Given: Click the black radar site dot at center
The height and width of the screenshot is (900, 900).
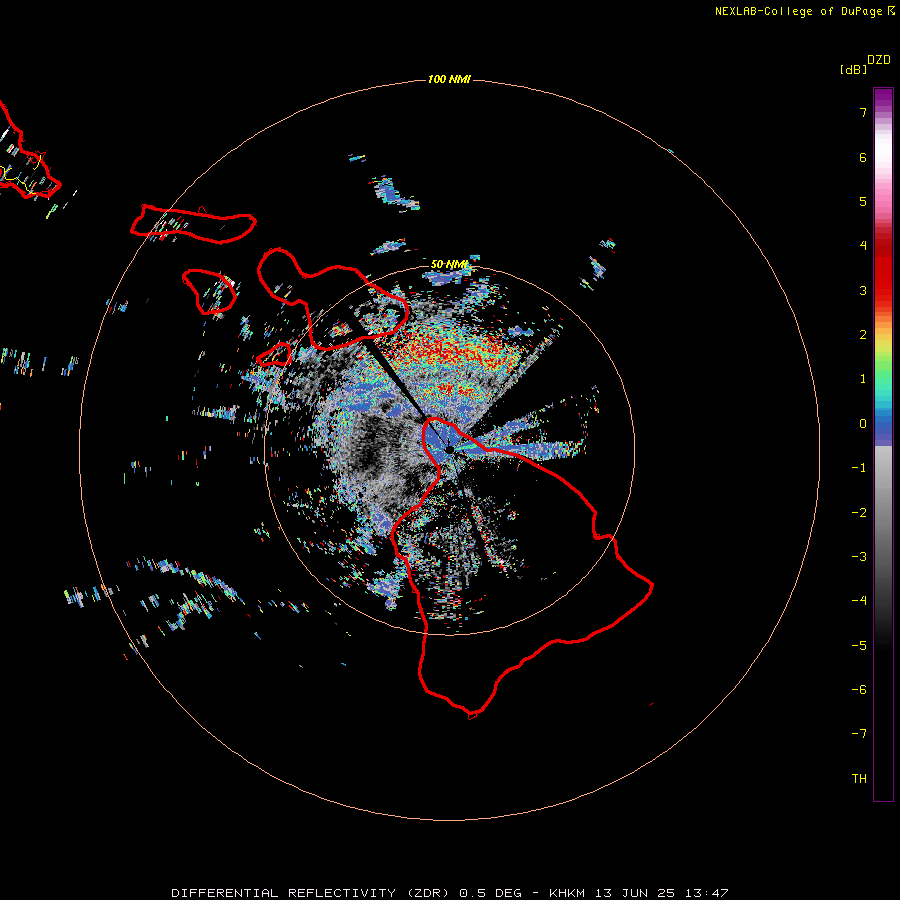Looking at the screenshot, I should click(450, 449).
